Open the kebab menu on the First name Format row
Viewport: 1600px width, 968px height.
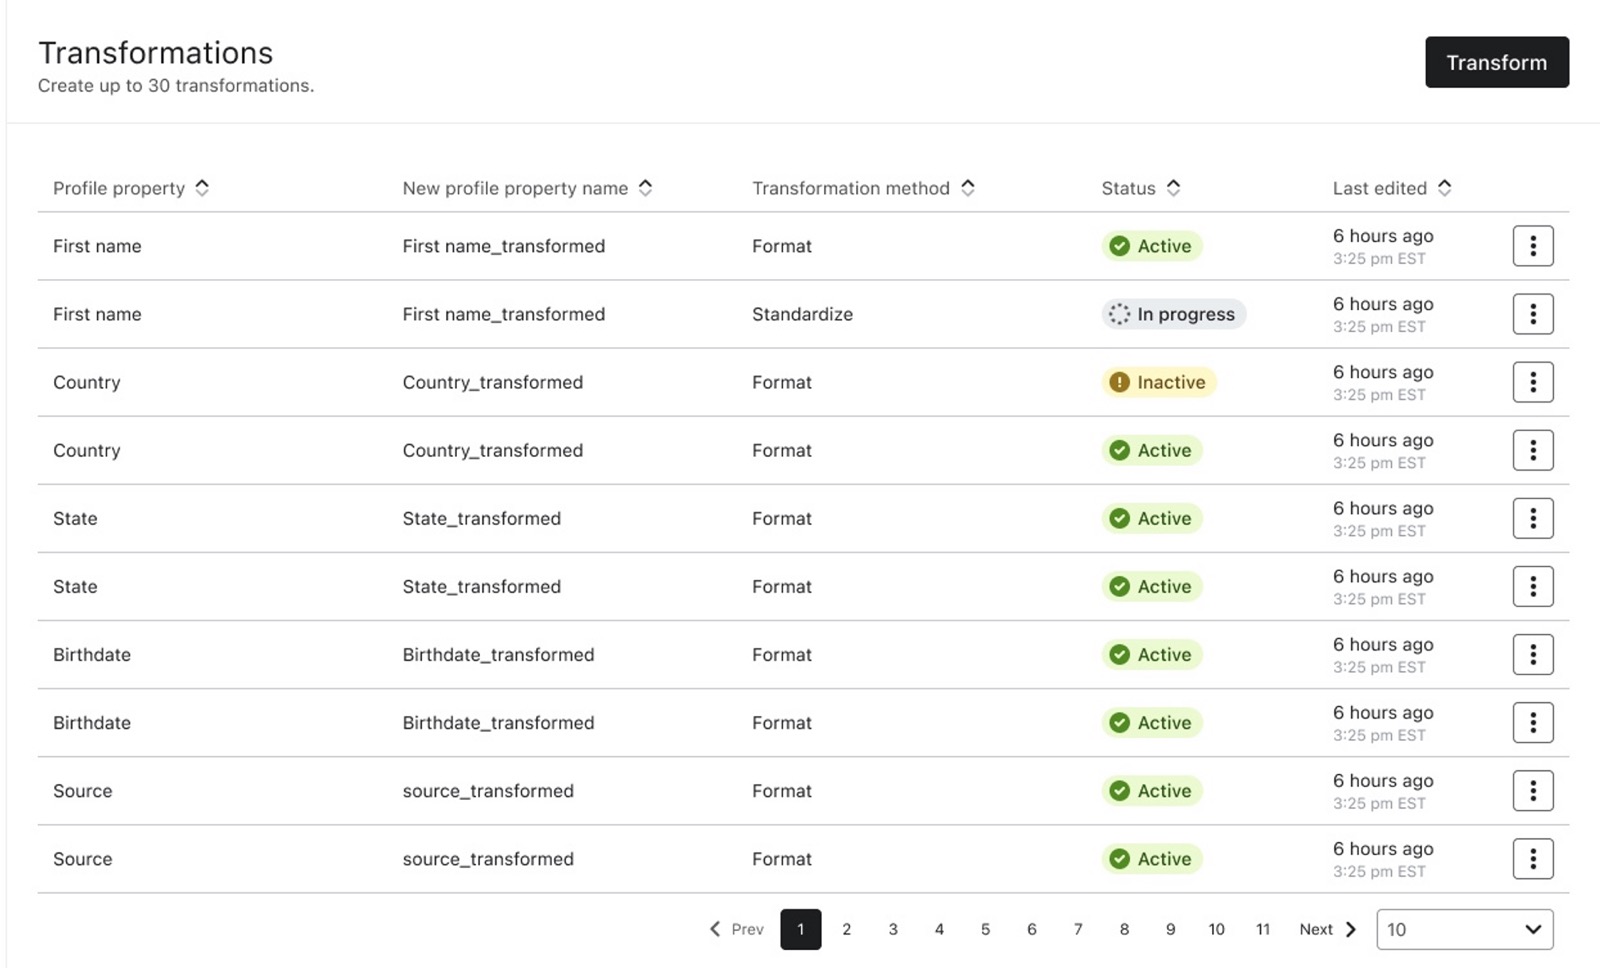tap(1532, 245)
